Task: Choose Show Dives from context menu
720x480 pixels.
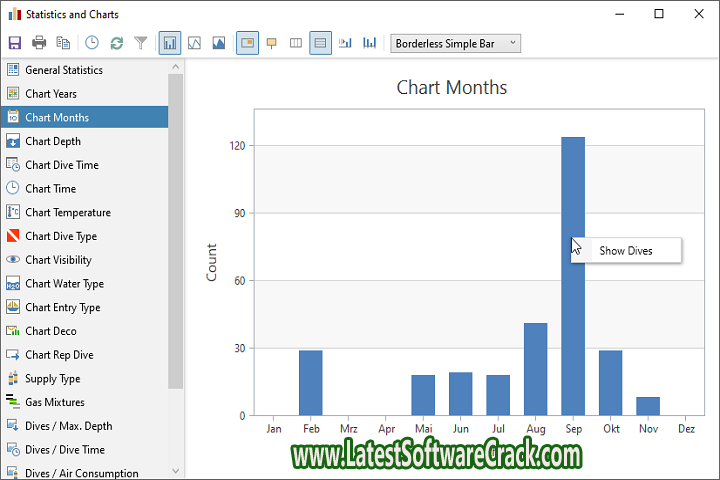Action: [x=626, y=251]
